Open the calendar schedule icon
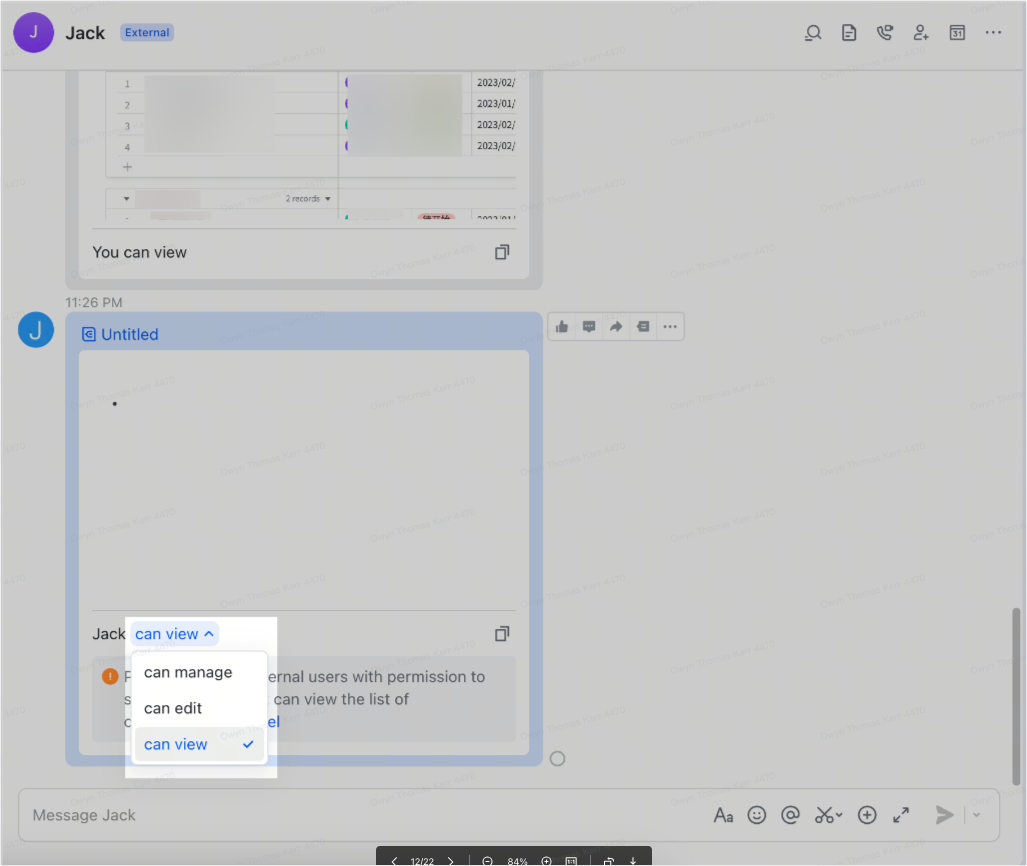 tap(957, 32)
